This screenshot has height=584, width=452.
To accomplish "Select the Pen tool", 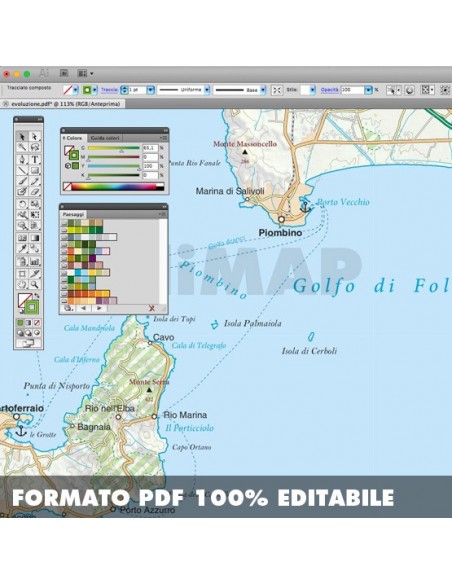I will click(22, 159).
